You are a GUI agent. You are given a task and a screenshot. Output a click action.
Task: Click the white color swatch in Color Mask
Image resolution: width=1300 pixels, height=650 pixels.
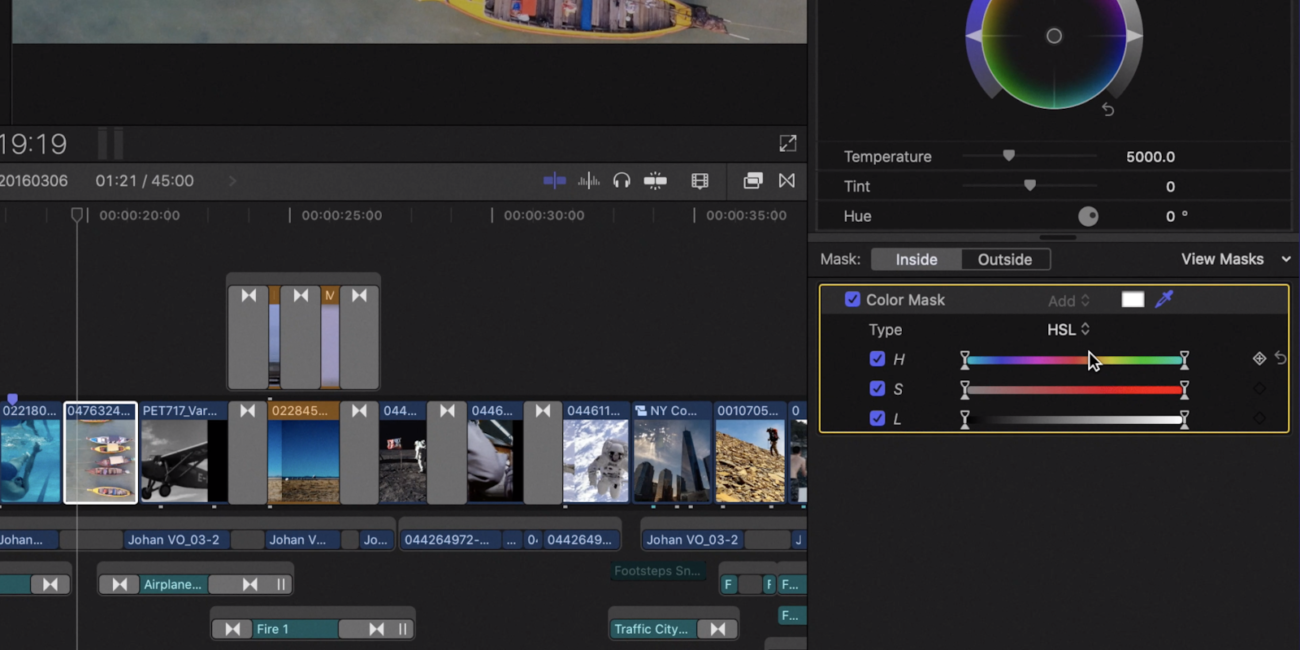point(1132,298)
